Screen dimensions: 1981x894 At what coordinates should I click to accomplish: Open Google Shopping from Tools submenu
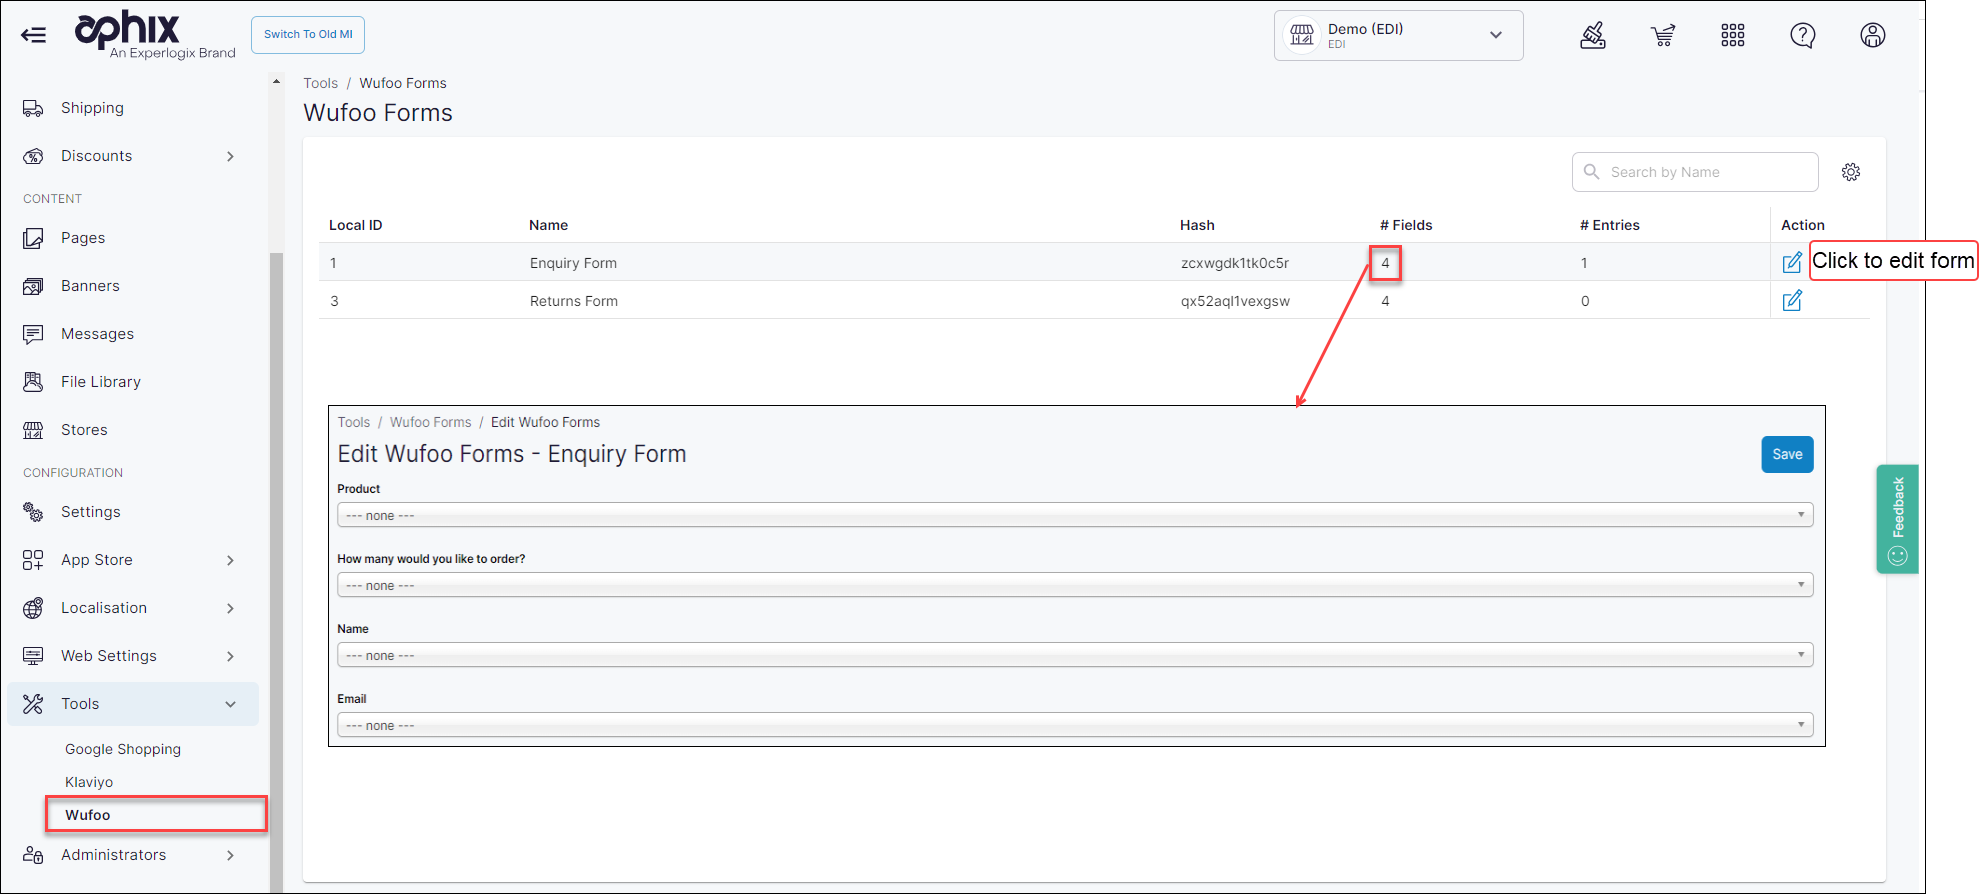click(x=123, y=749)
